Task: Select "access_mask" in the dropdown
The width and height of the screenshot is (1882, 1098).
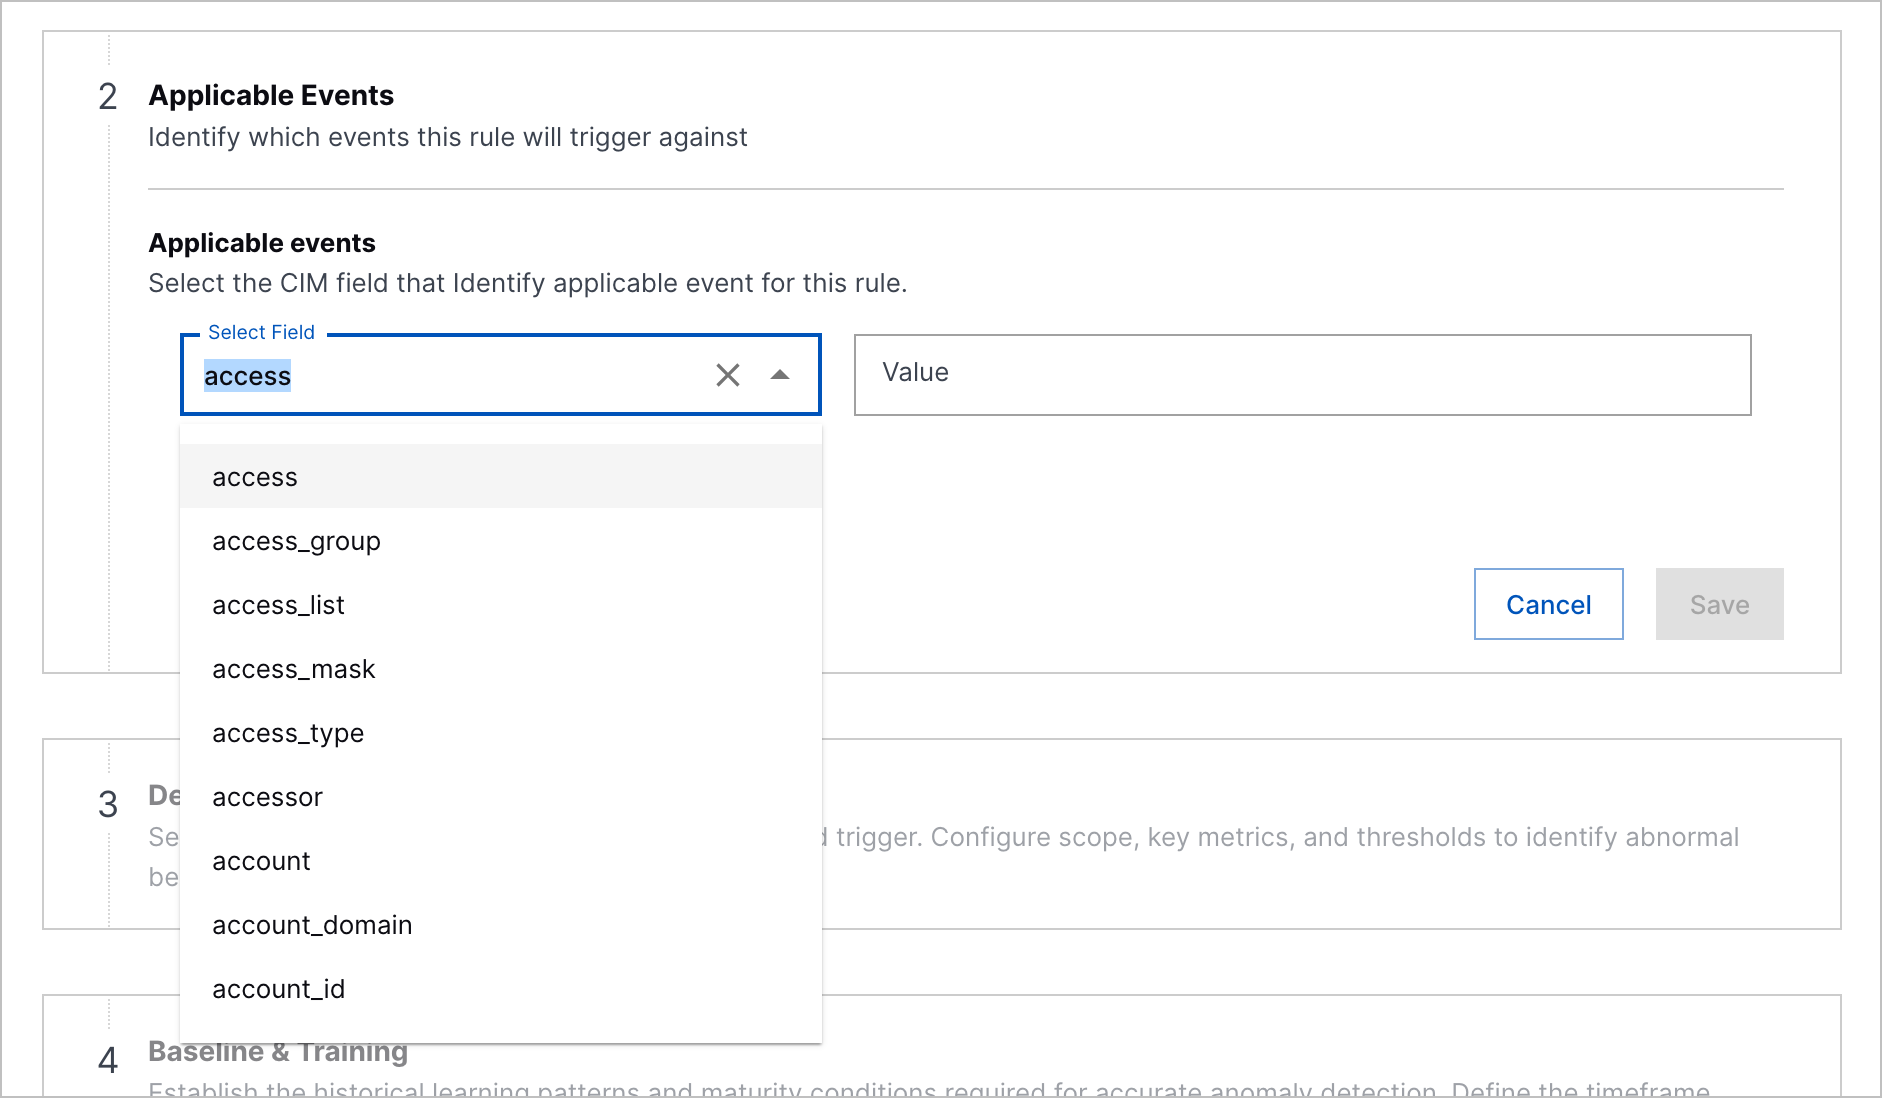Action: (293, 669)
